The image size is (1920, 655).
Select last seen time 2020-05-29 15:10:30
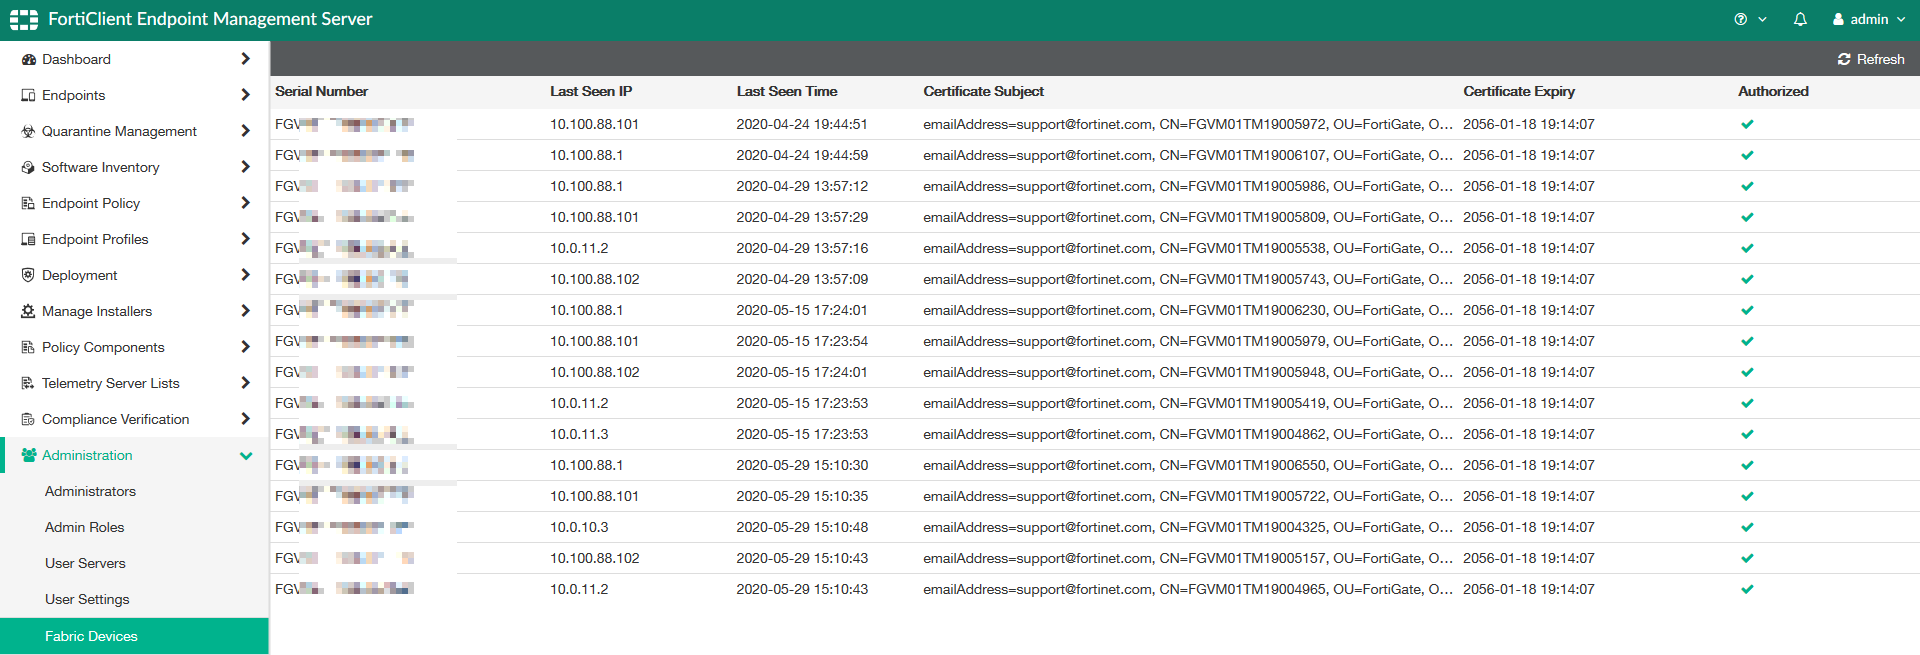tap(802, 465)
